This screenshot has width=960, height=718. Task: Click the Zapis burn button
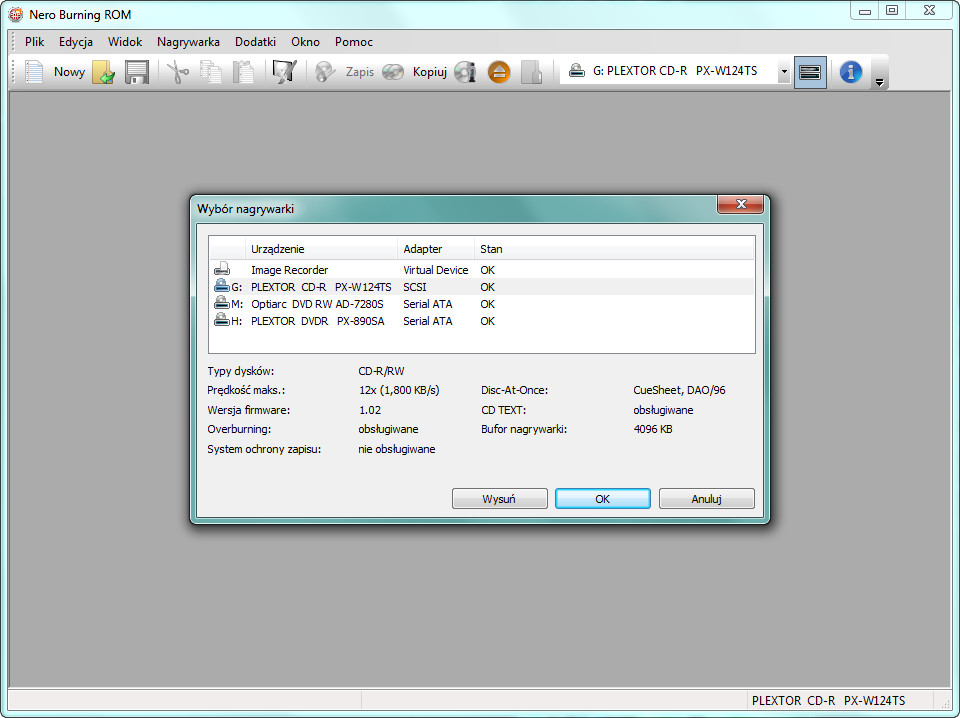[x=344, y=72]
